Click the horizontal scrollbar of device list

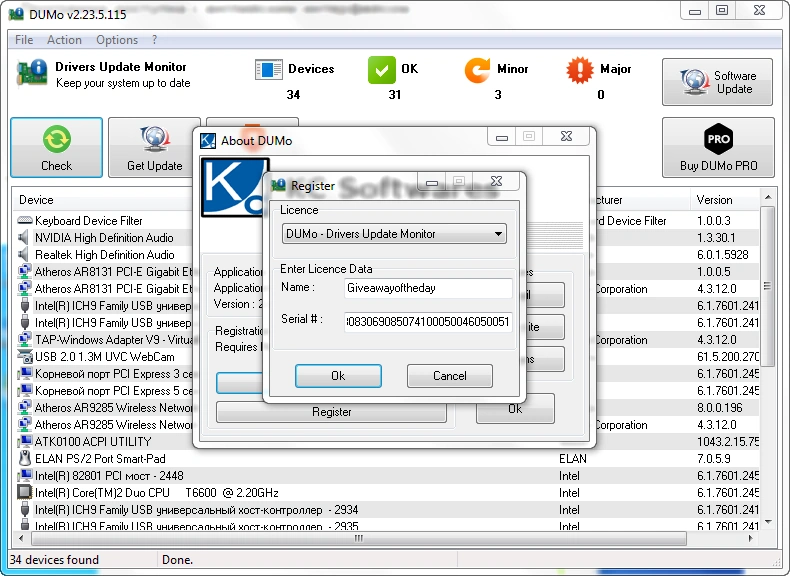point(358,538)
